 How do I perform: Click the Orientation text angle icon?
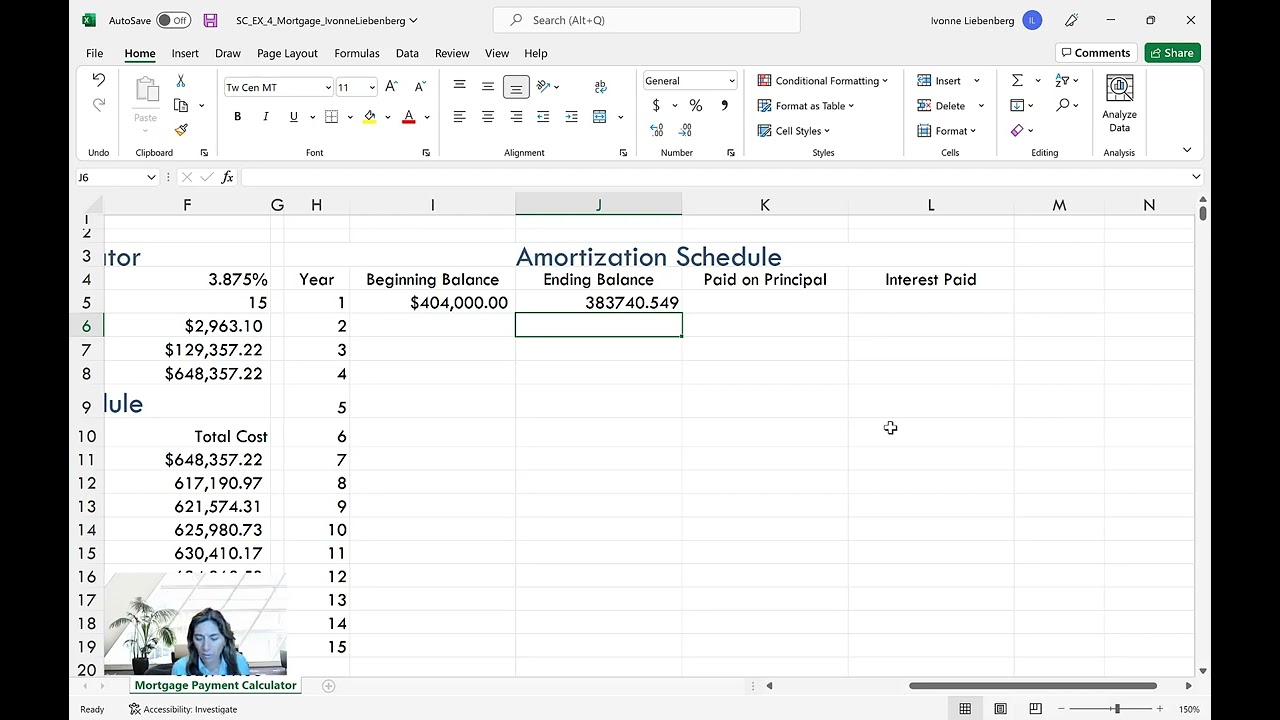pyautogui.click(x=544, y=87)
